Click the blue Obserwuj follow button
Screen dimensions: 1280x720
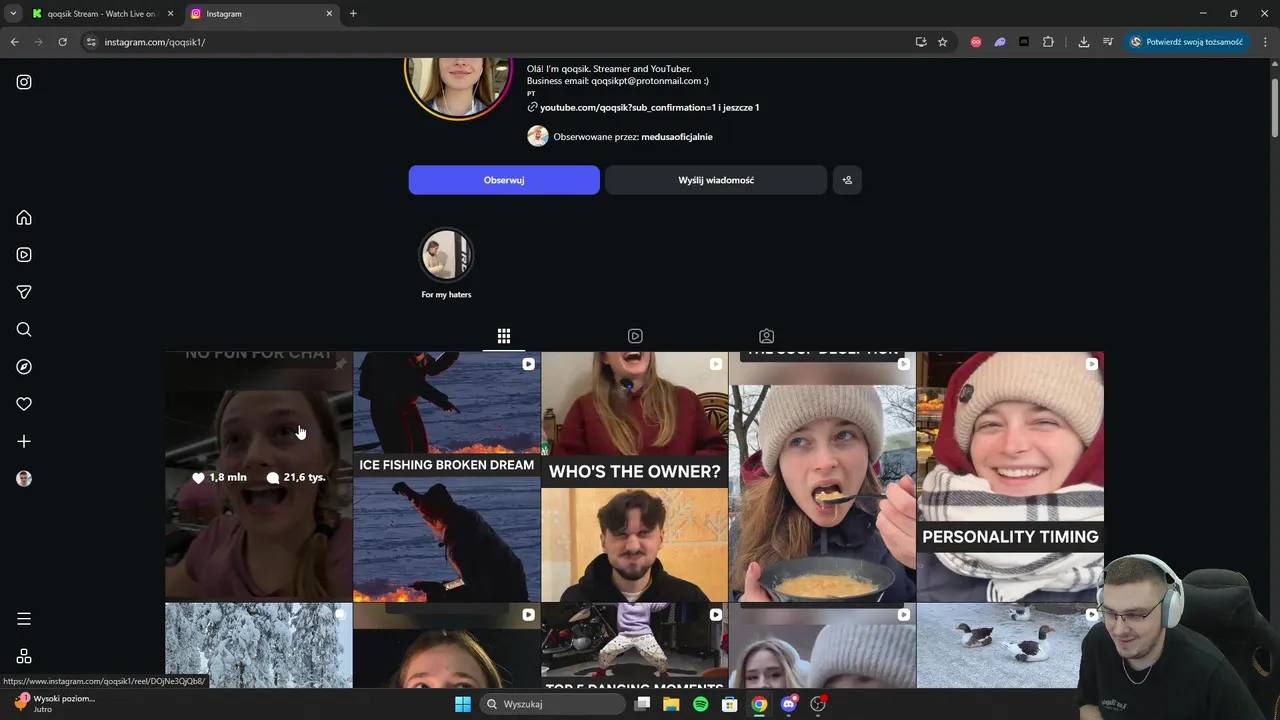[504, 180]
